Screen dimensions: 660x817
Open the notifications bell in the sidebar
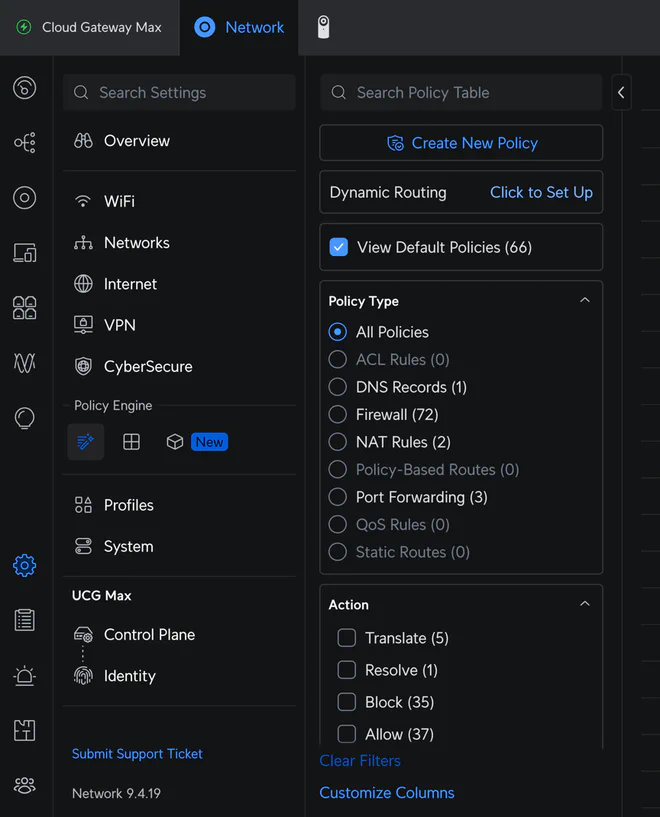24,676
